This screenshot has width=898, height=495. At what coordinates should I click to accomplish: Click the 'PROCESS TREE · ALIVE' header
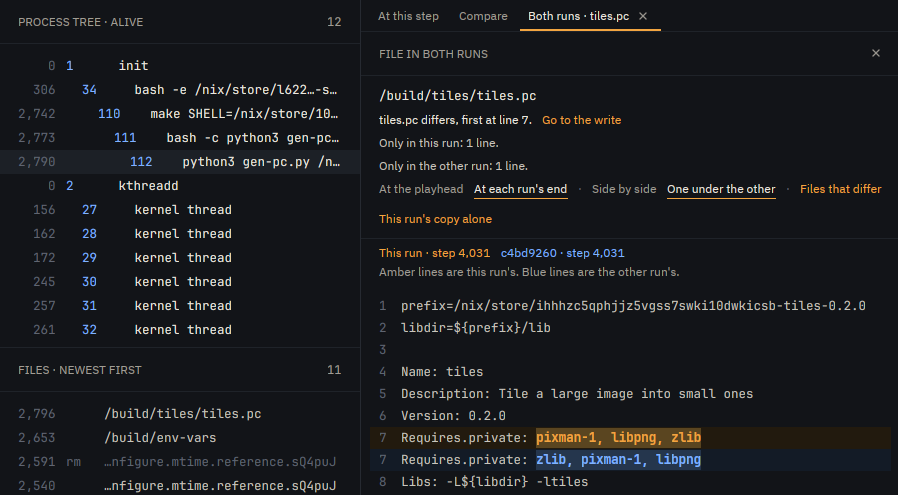[81, 22]
